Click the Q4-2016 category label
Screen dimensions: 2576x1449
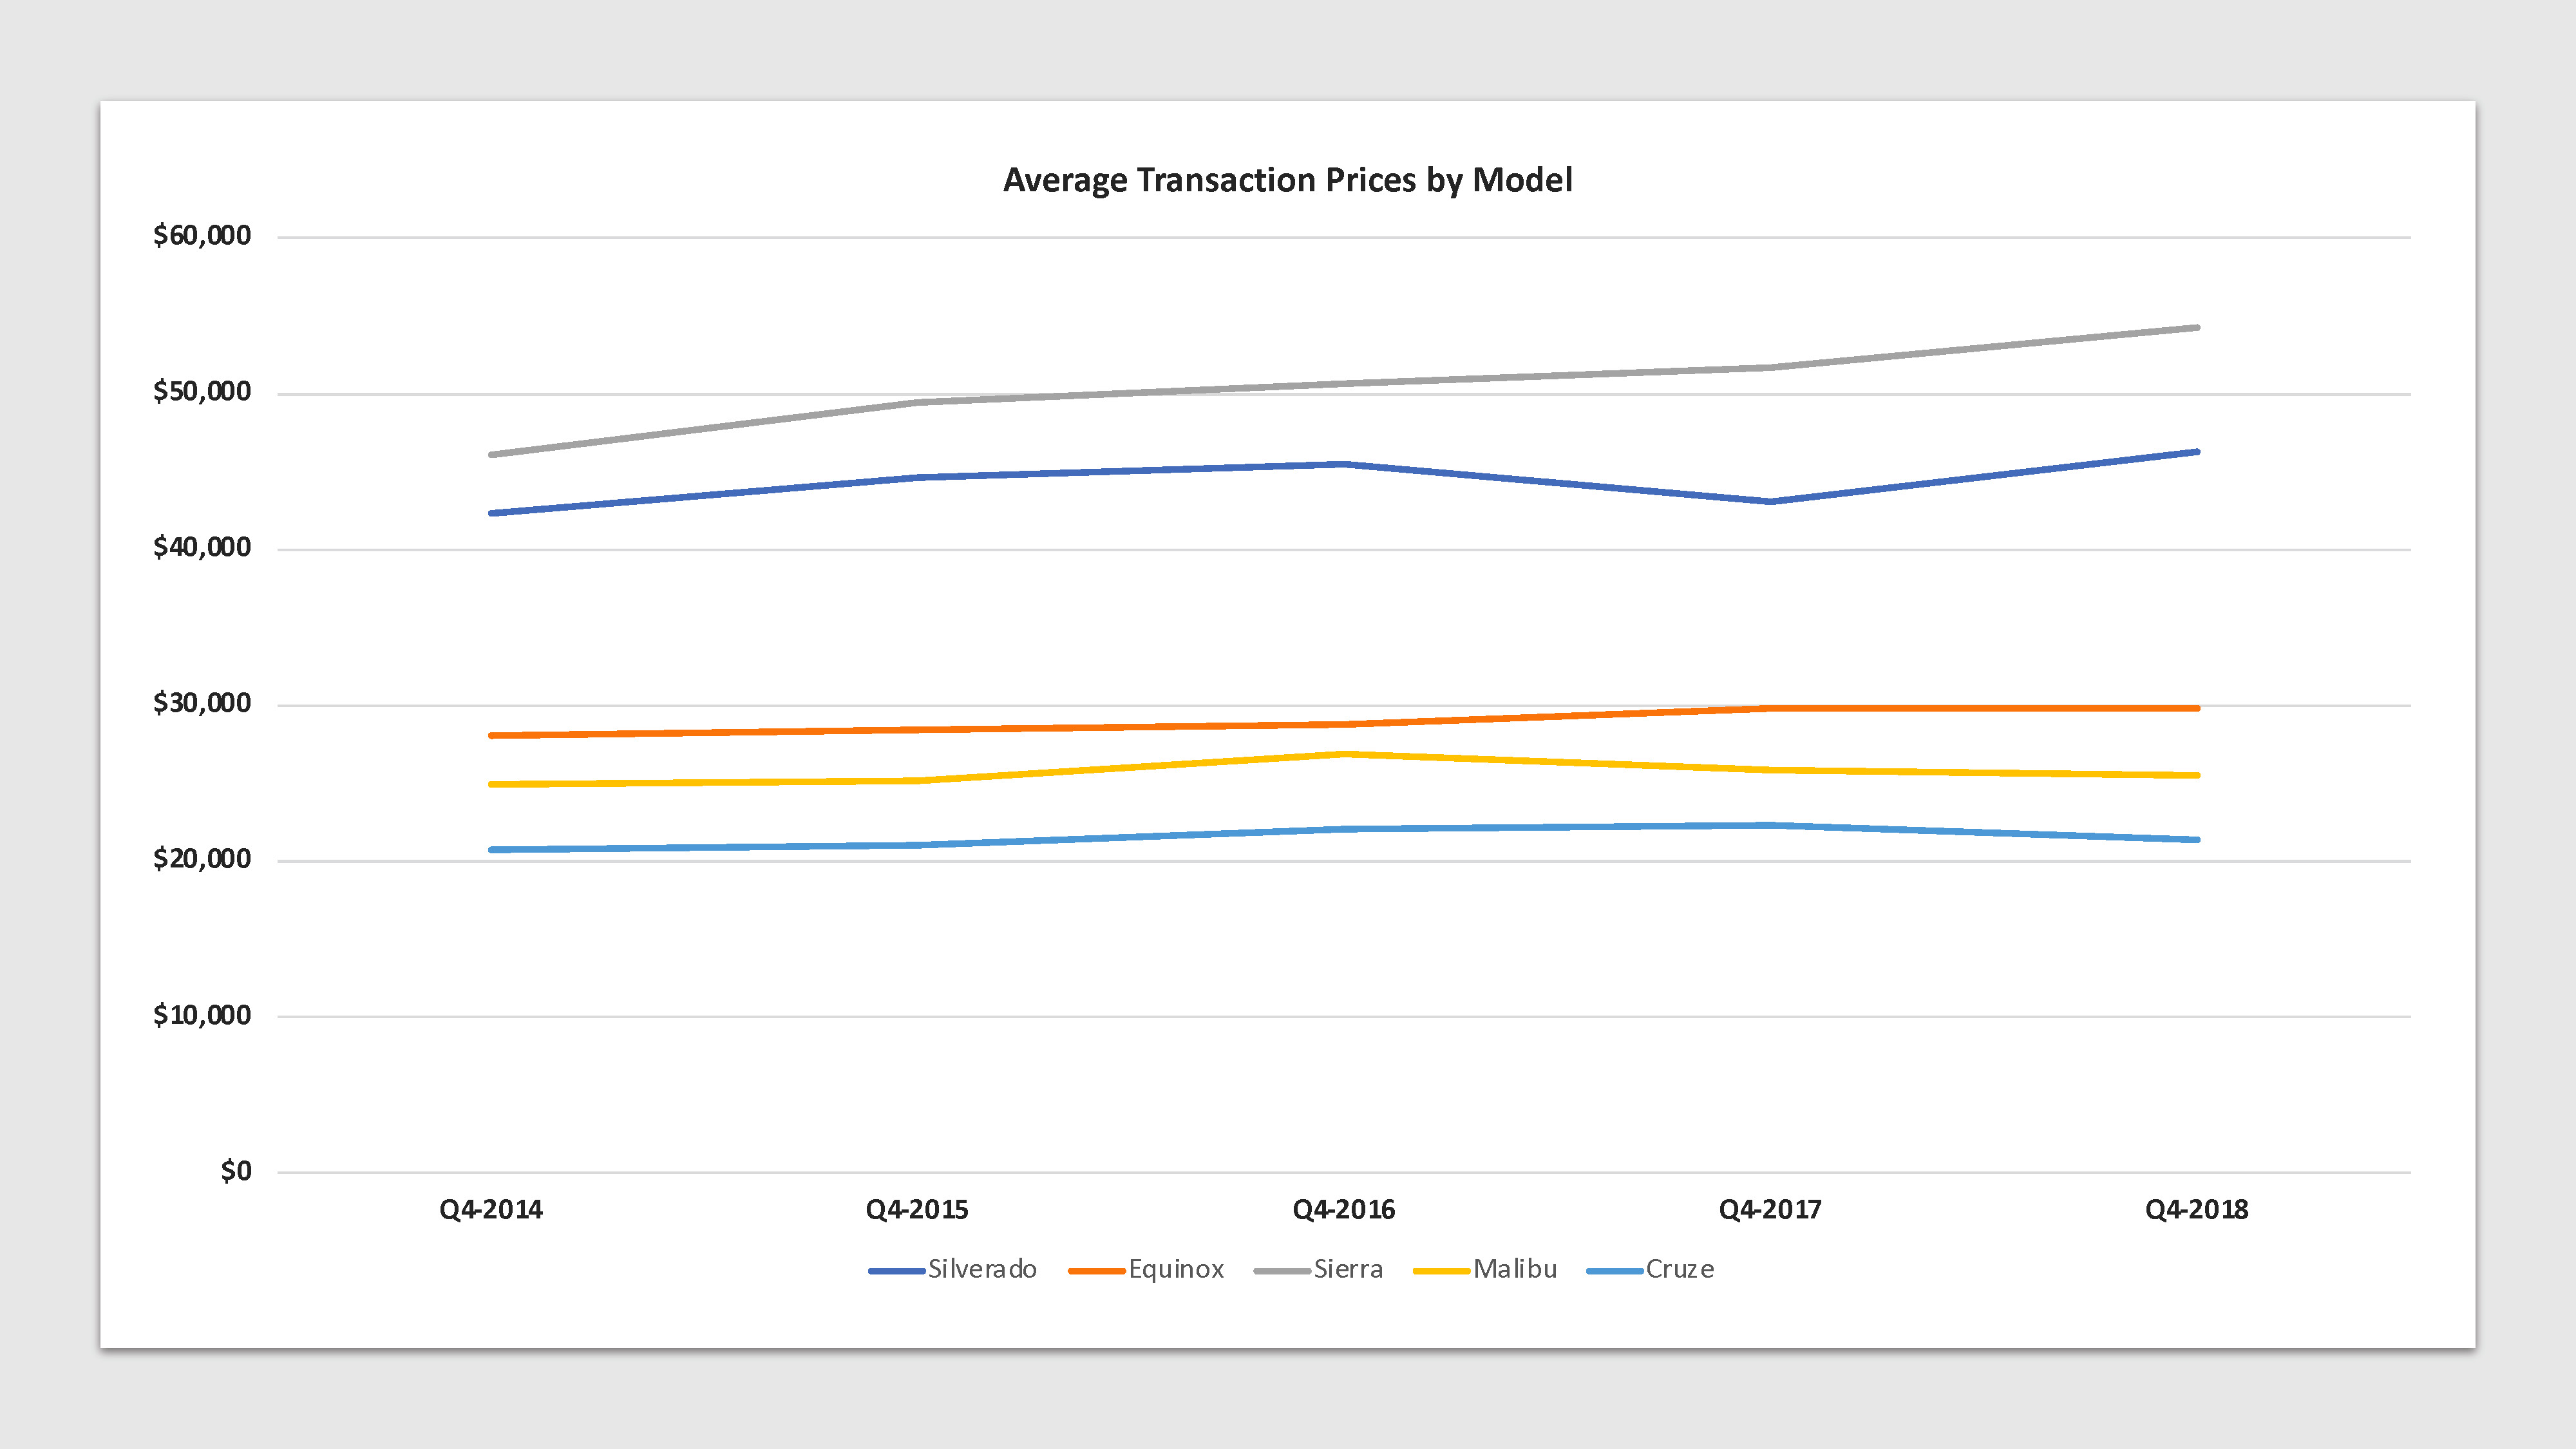click(1343, 1210)
